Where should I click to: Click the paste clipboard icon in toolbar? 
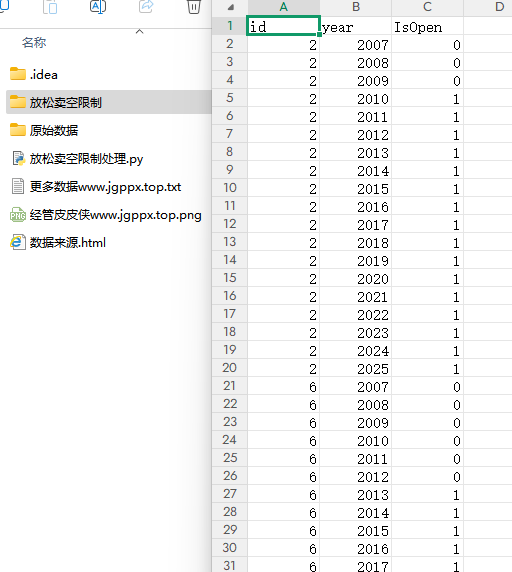point(50,7)
